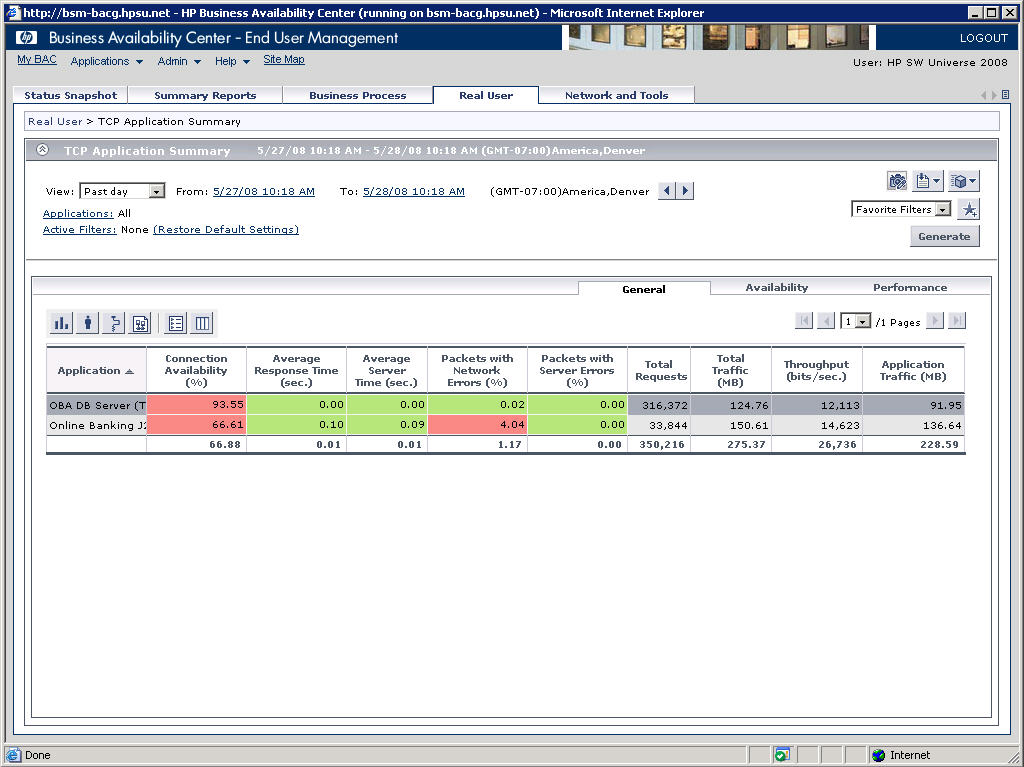Shift time range back with the left arrow
This screenshot has width=1024, height=767.
[x=667, y=191]
